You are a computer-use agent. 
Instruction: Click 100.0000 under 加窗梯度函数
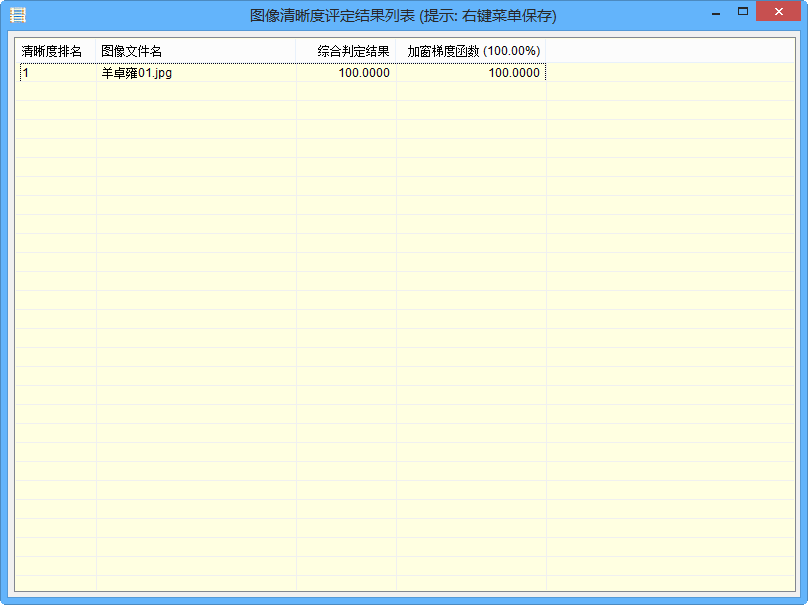coord(514,73)
